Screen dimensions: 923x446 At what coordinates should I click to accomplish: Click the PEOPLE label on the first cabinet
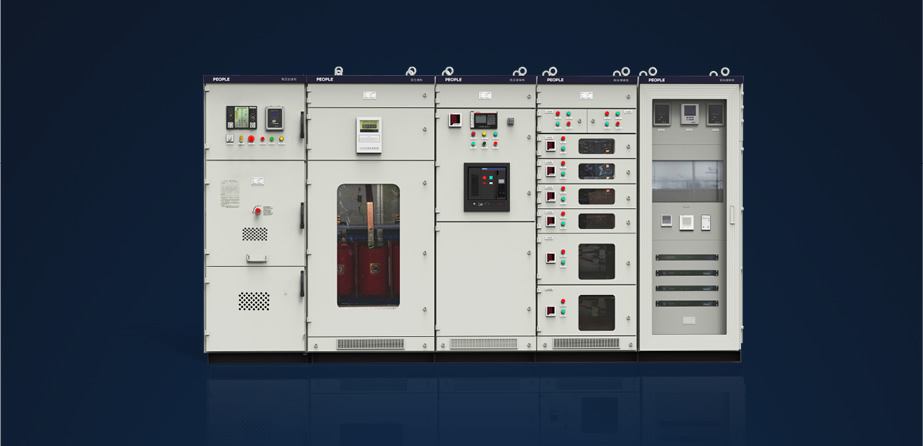[x=221, y=79]
